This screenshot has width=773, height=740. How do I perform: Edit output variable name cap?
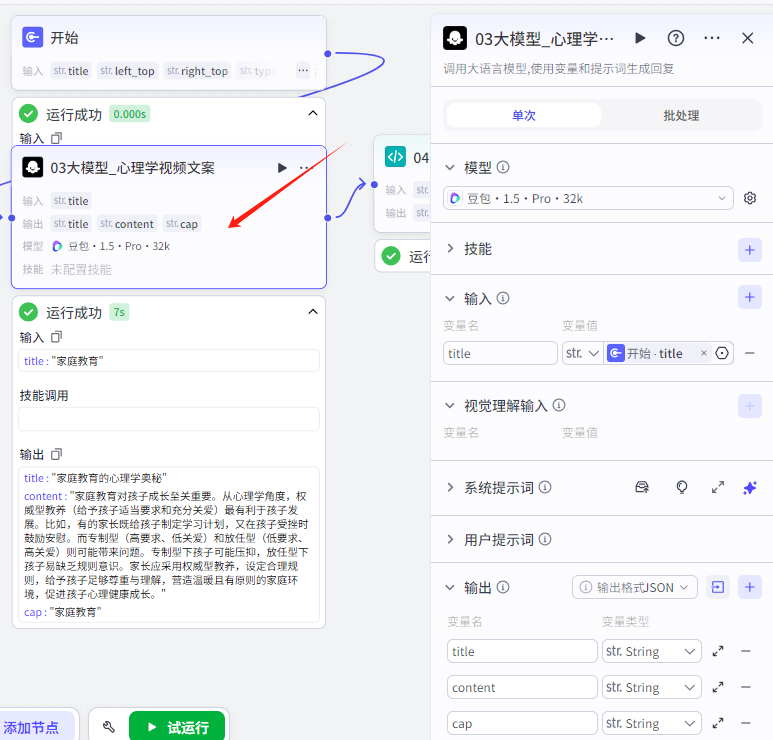click(x=522, y=723)
